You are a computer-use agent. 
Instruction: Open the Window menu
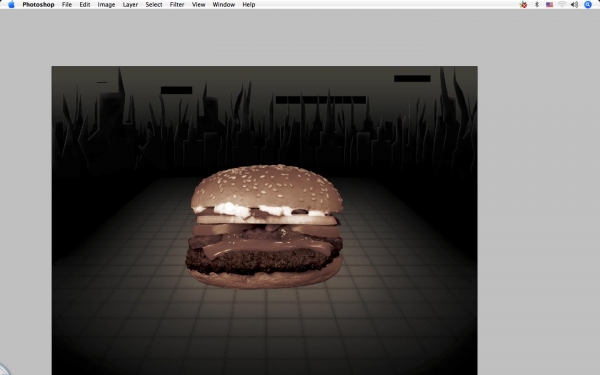[x=223, y=5]
